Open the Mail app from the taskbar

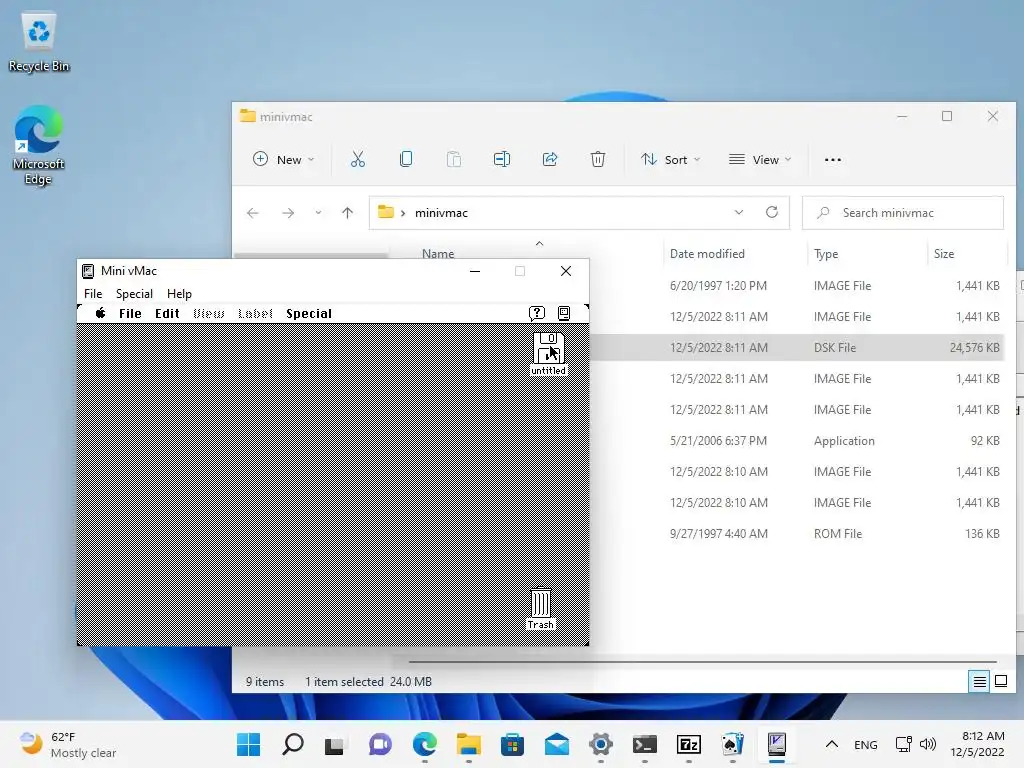pos(556,744)
